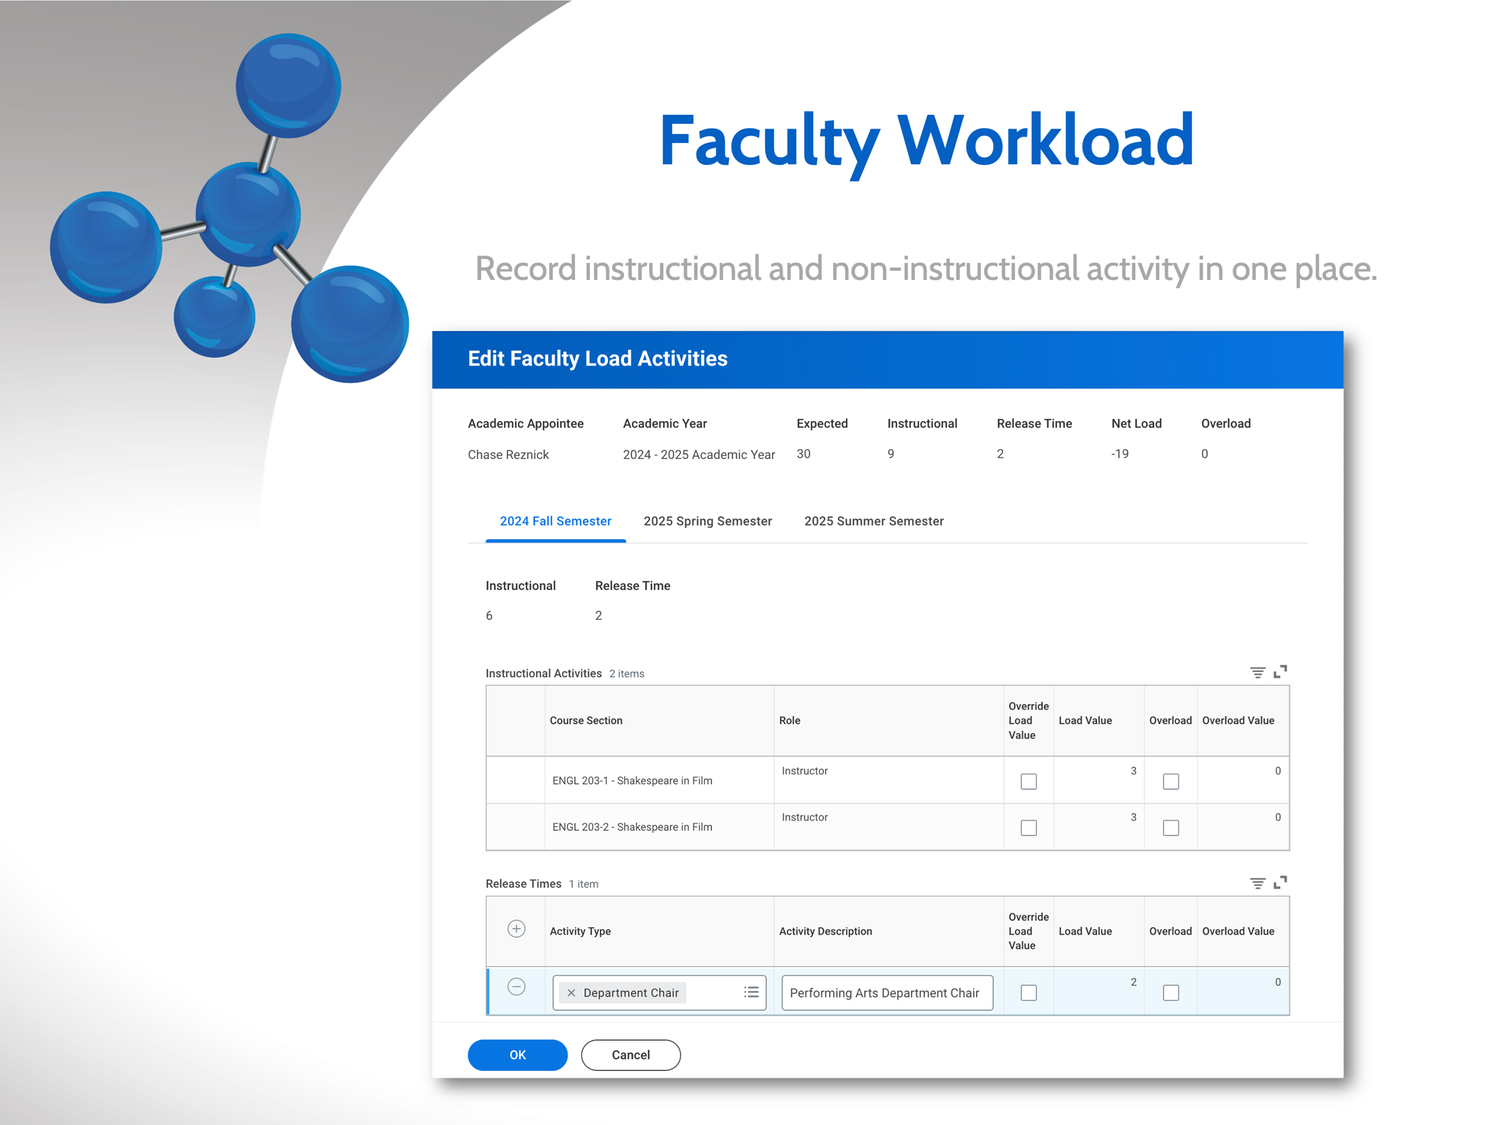Expand Release Times grid to full screen
The image size is (1500, 1125).
pos(1282,883)
